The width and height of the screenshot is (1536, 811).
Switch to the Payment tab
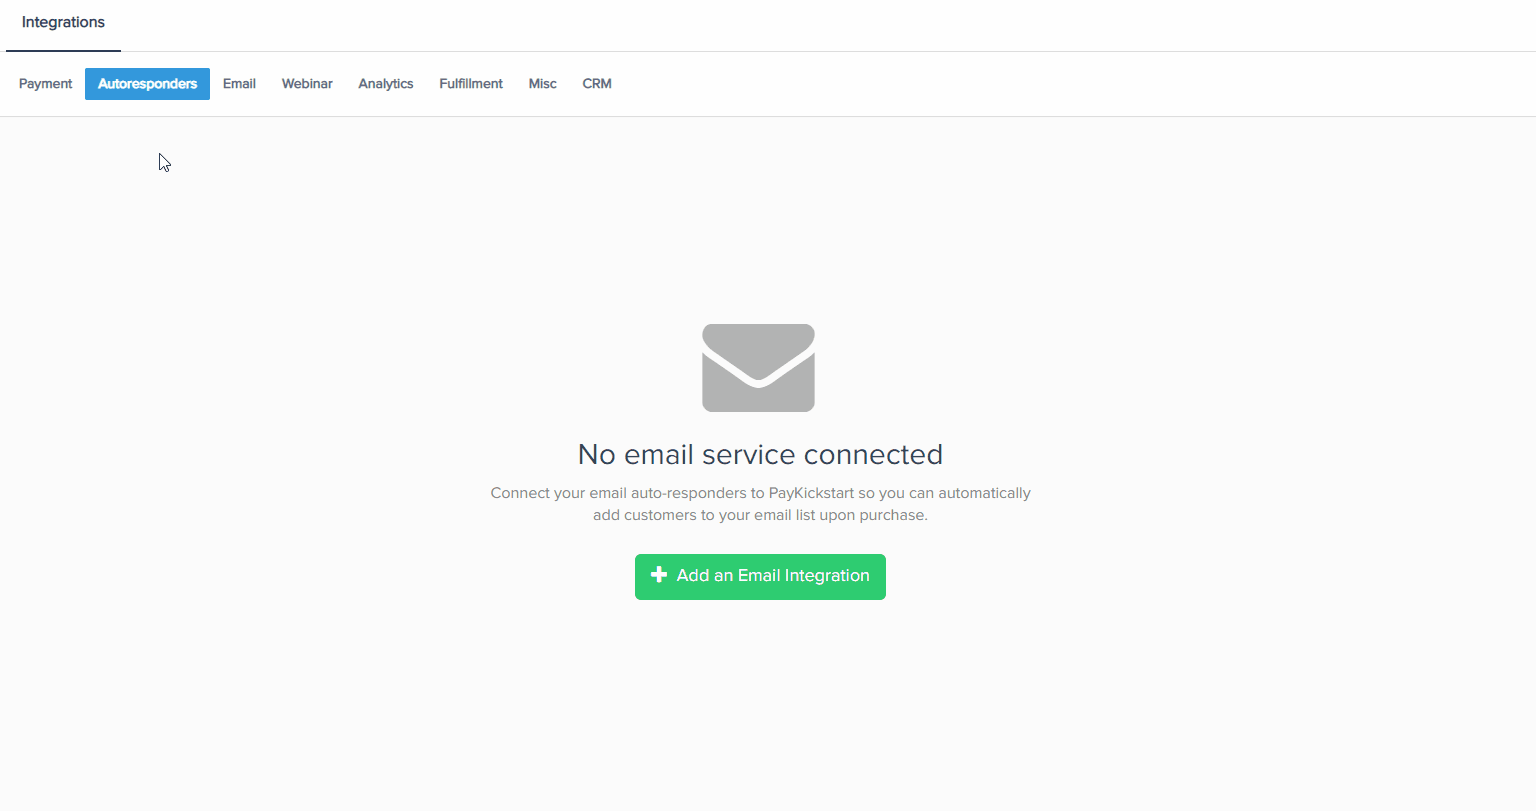(x=45, y=84)
